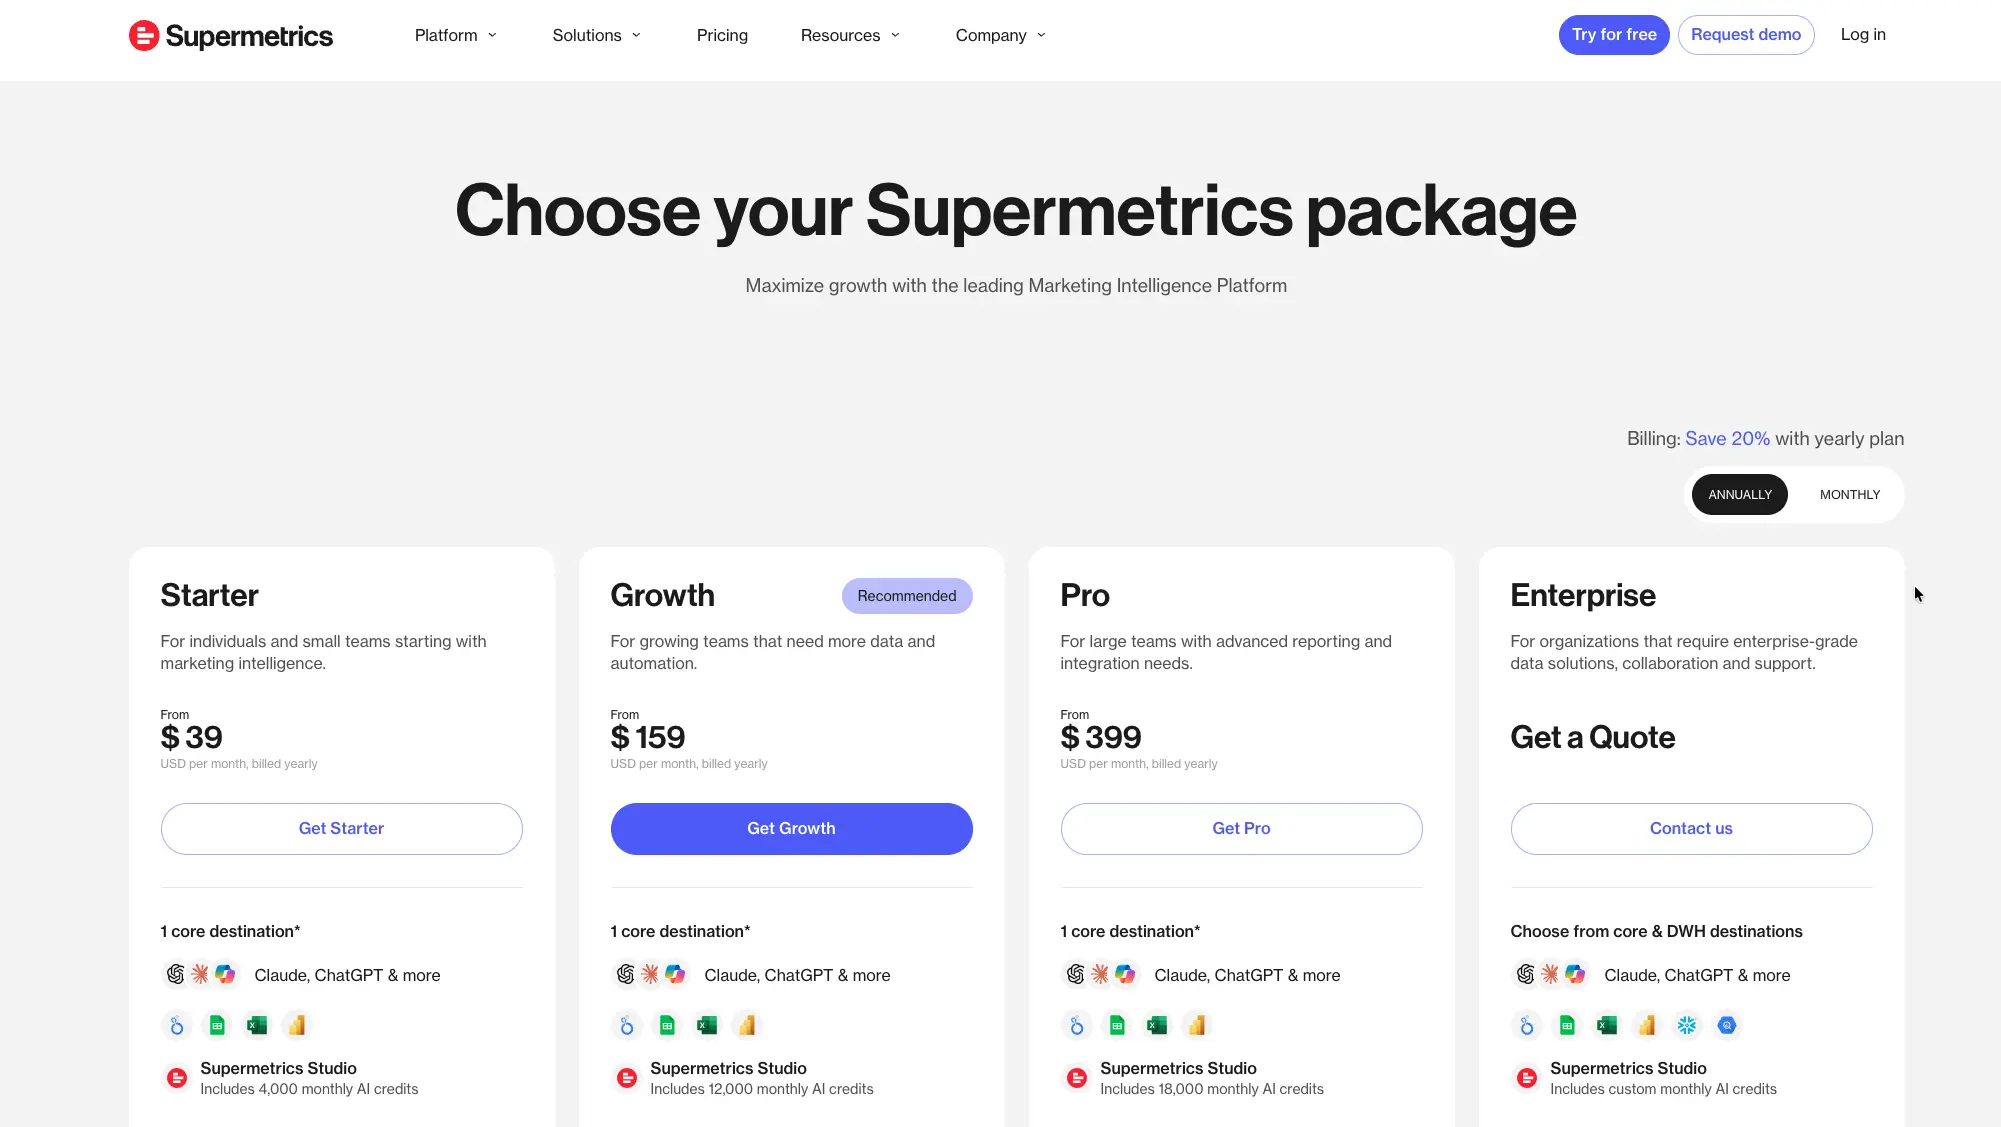Click the Log in link
Screen dimensions: 2001x1127
click(x=1863, y=35)
